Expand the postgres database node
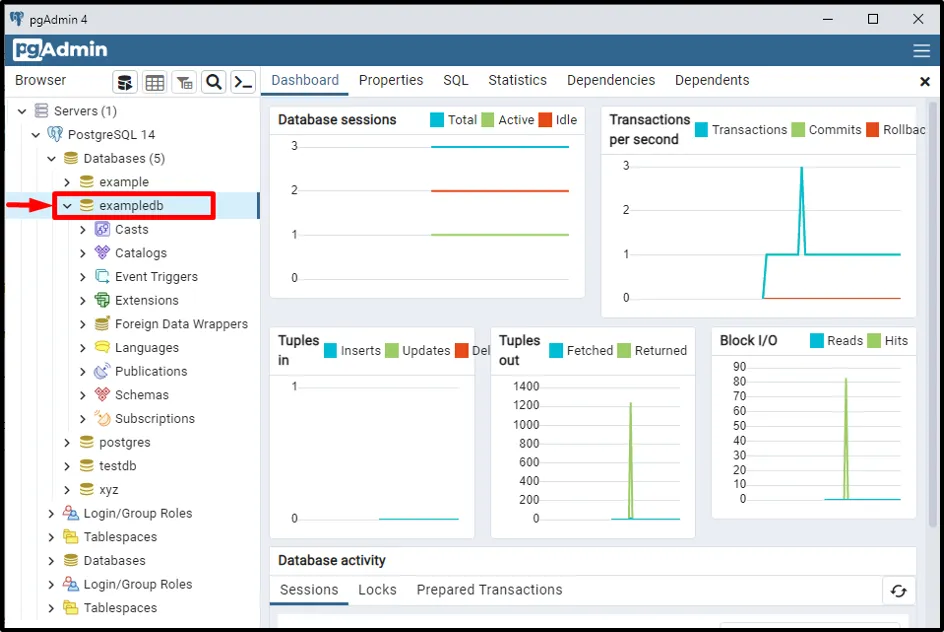This screenshot has width=944, height=632. coord(67,443)
